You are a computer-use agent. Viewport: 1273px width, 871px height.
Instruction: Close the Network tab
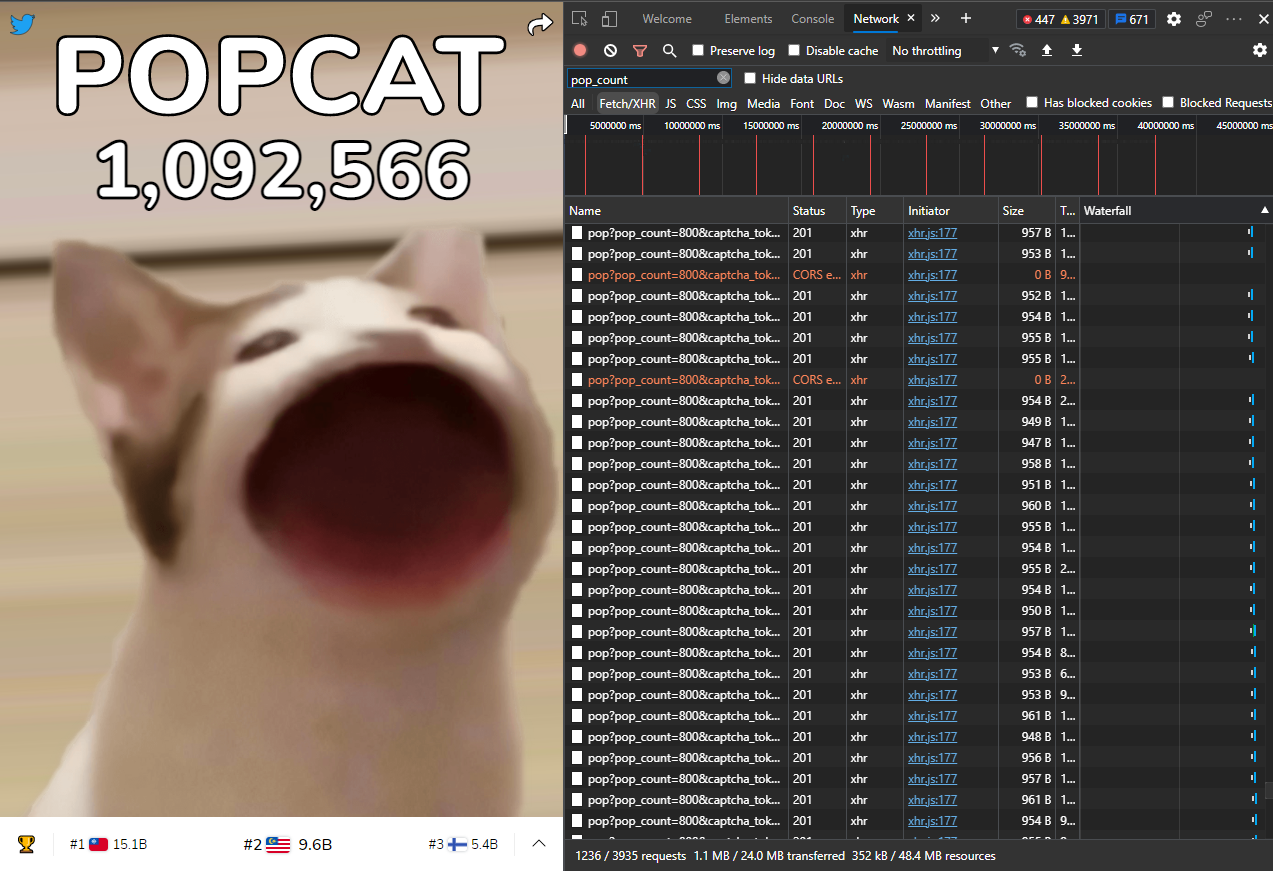tap(911, 19)
